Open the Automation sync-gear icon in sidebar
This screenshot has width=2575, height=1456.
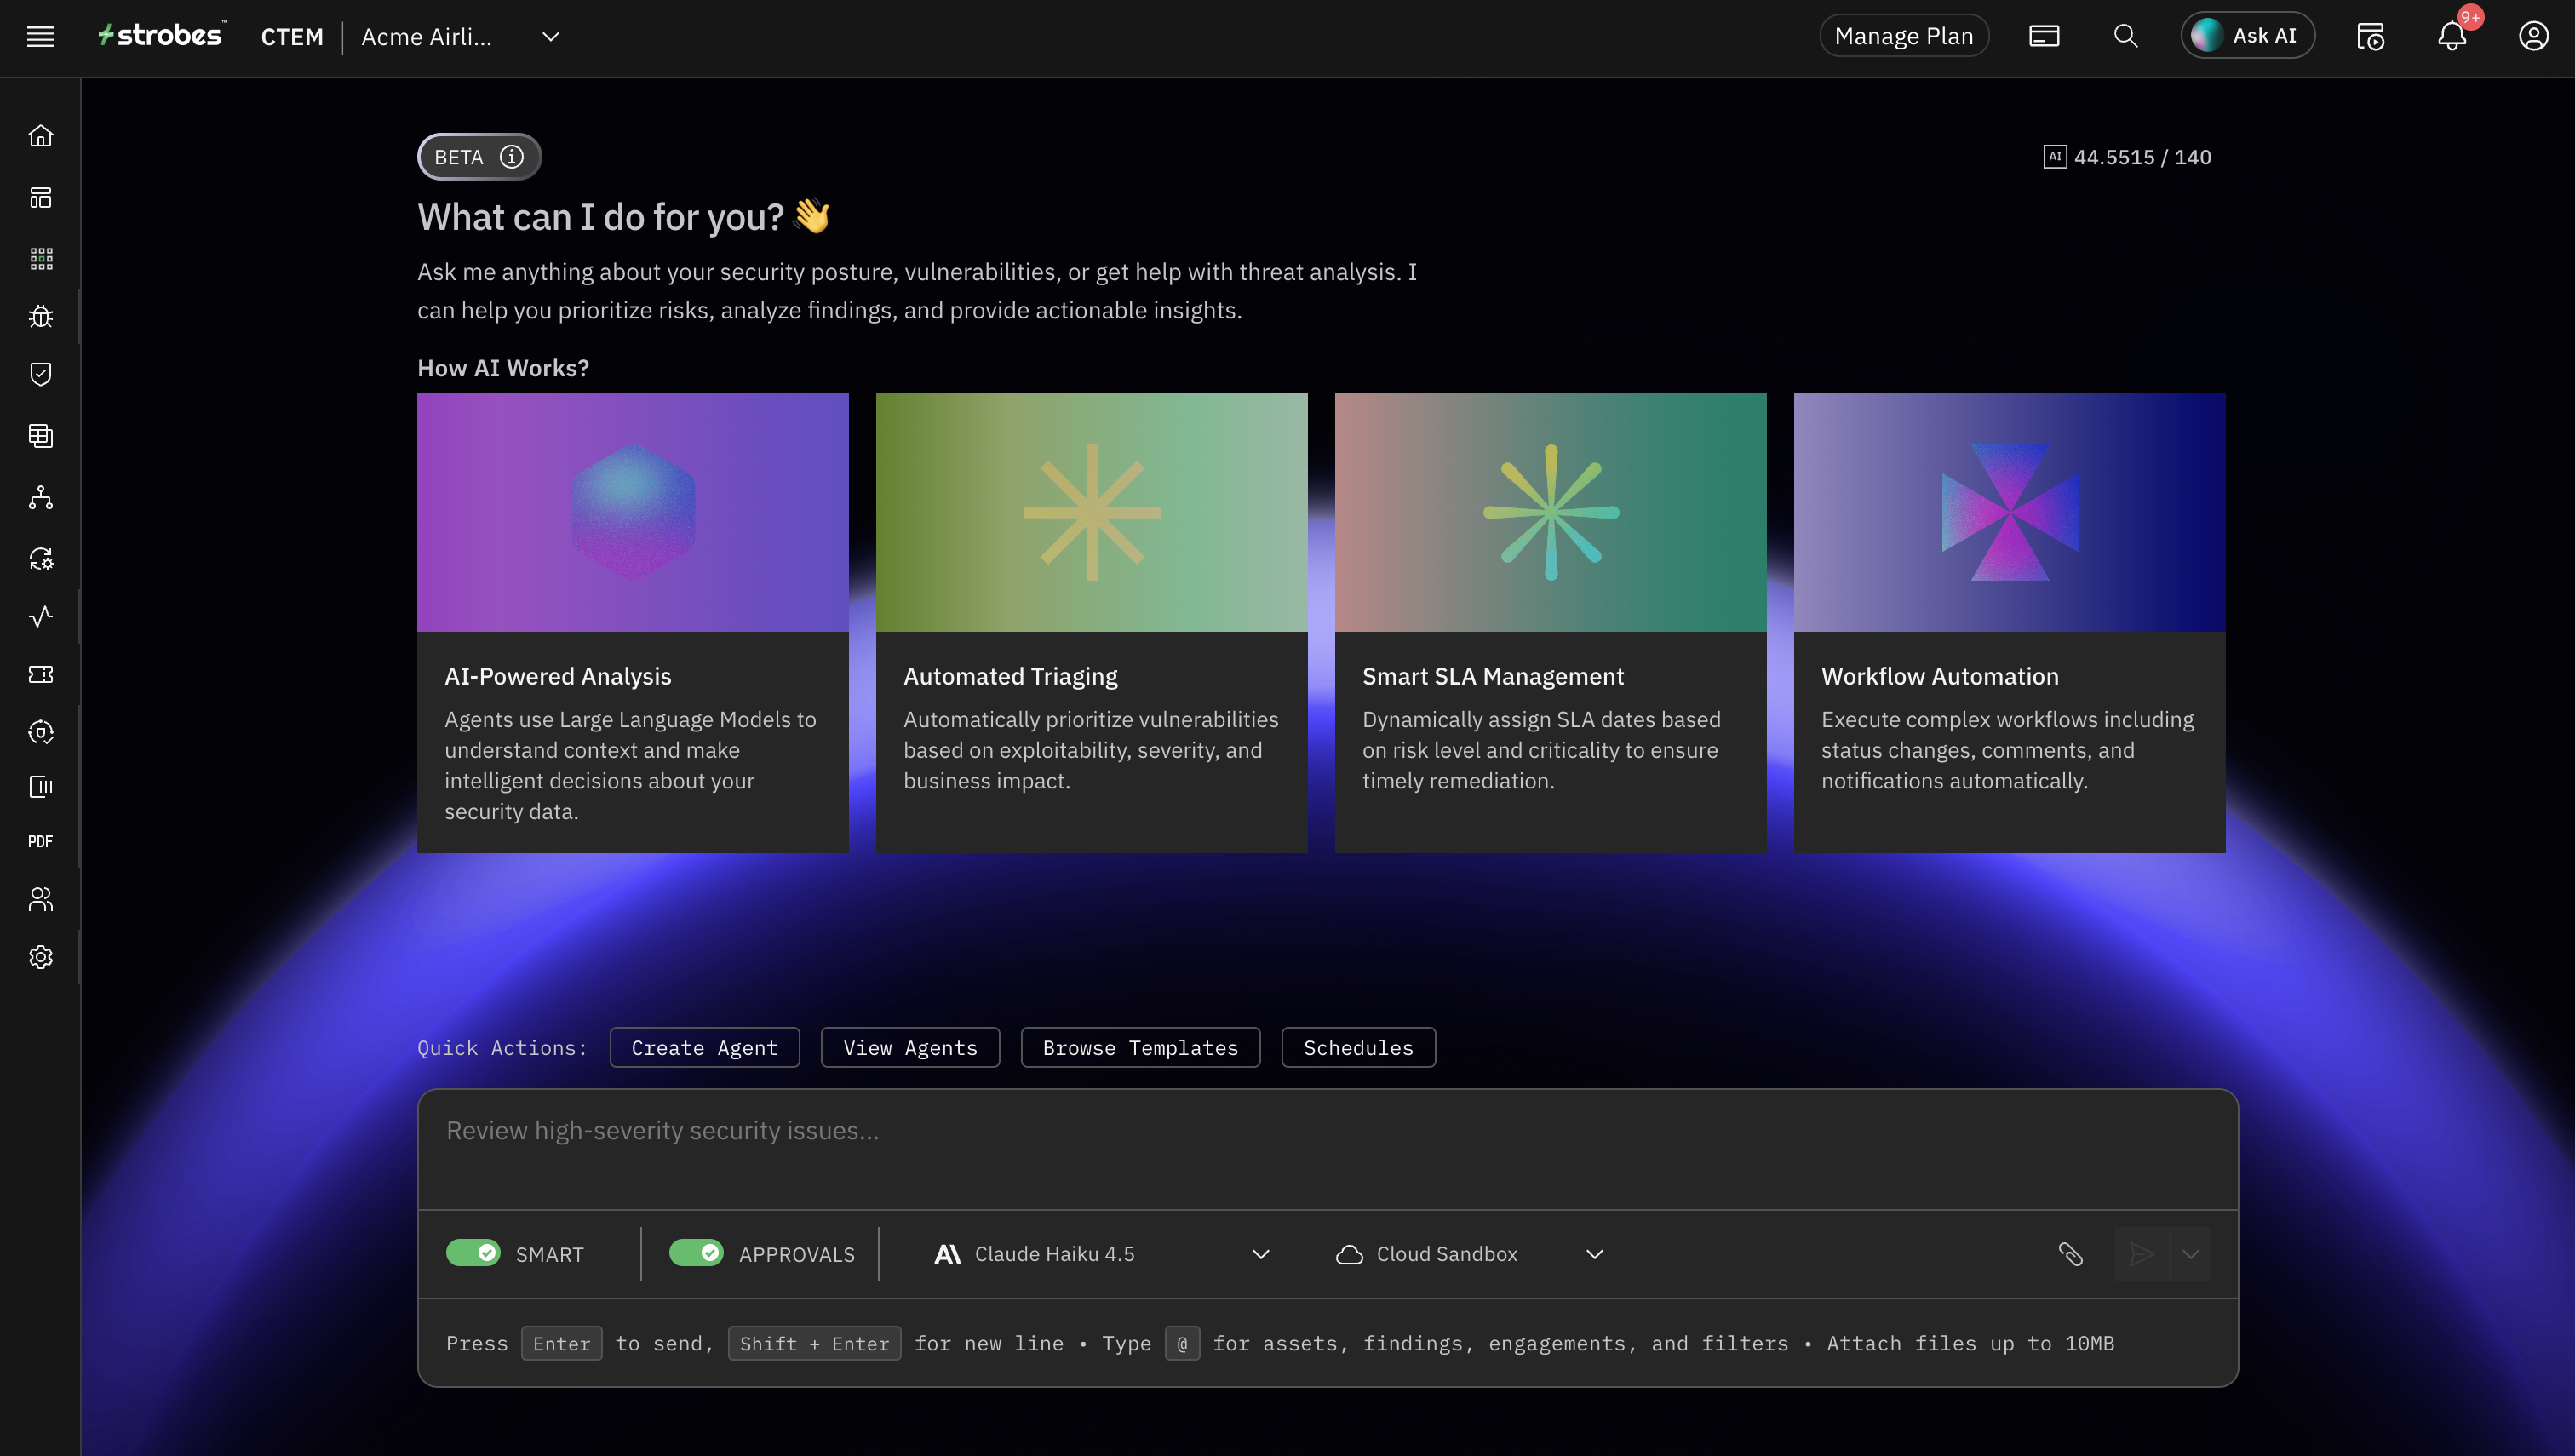(x=40, y=559)
